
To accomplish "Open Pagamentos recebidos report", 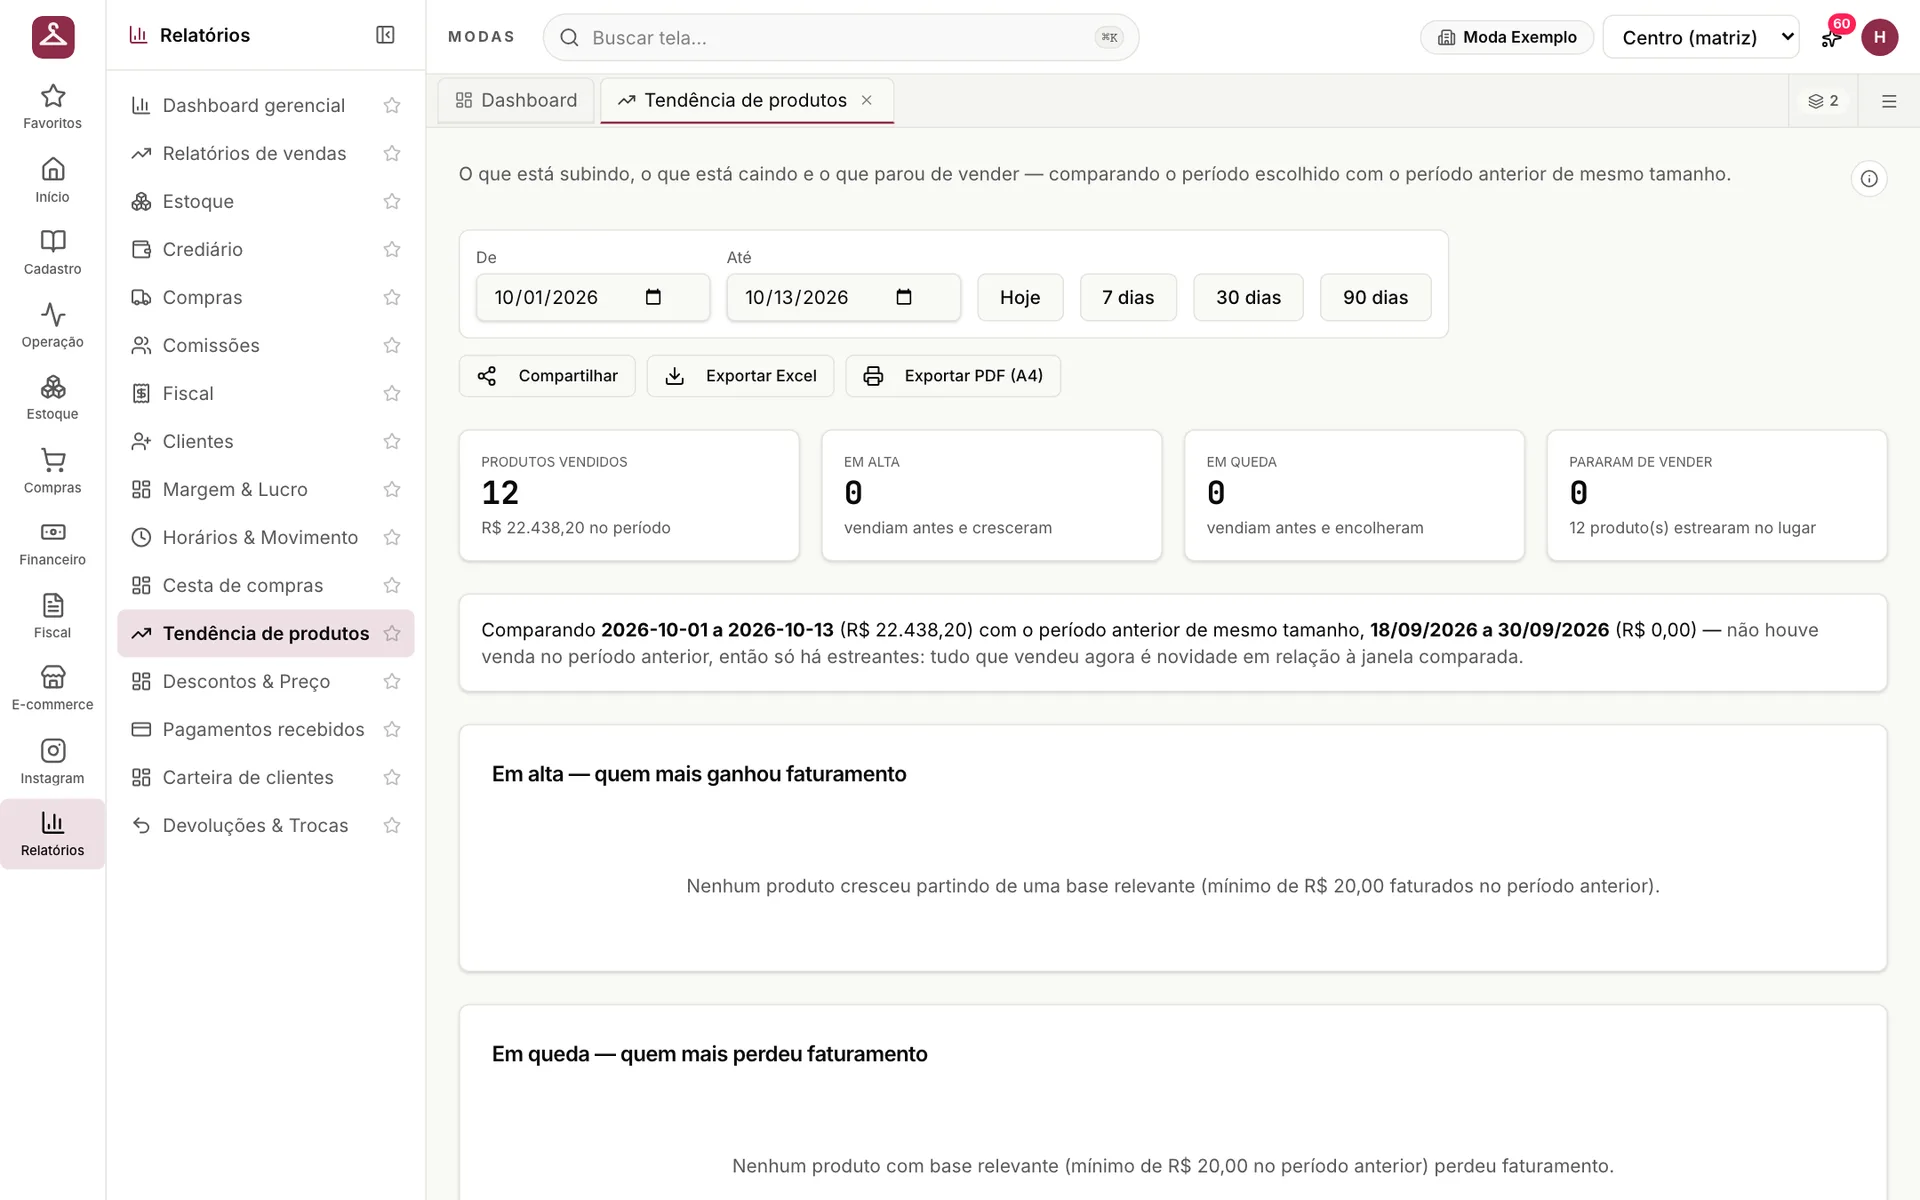I will (x=263, y=729).
